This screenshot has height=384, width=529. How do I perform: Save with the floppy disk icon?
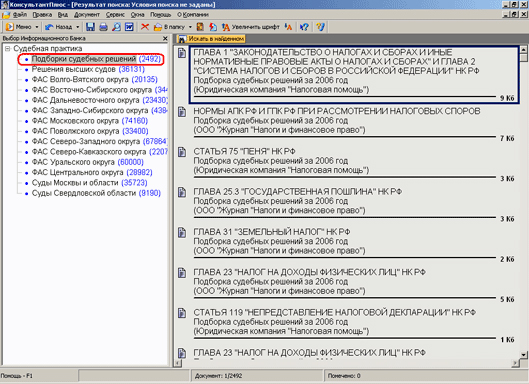click(90, 27)
